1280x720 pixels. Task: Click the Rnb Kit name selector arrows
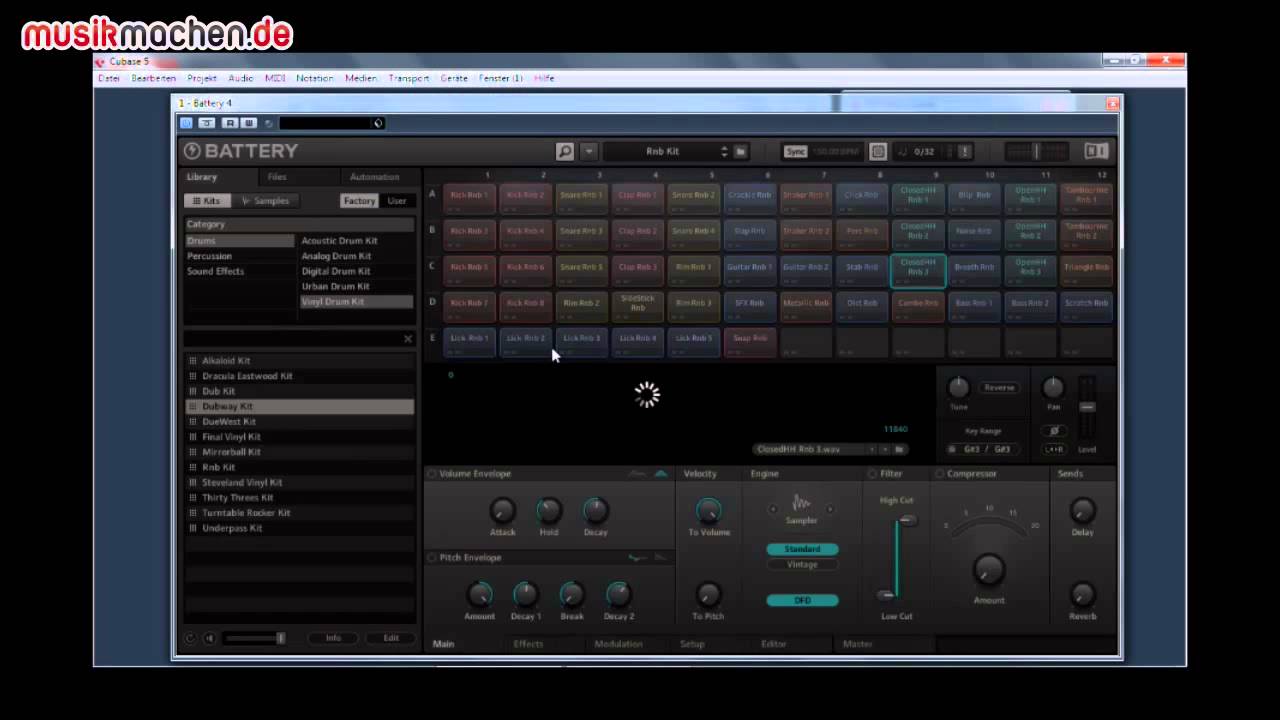[x=724, y=151]
